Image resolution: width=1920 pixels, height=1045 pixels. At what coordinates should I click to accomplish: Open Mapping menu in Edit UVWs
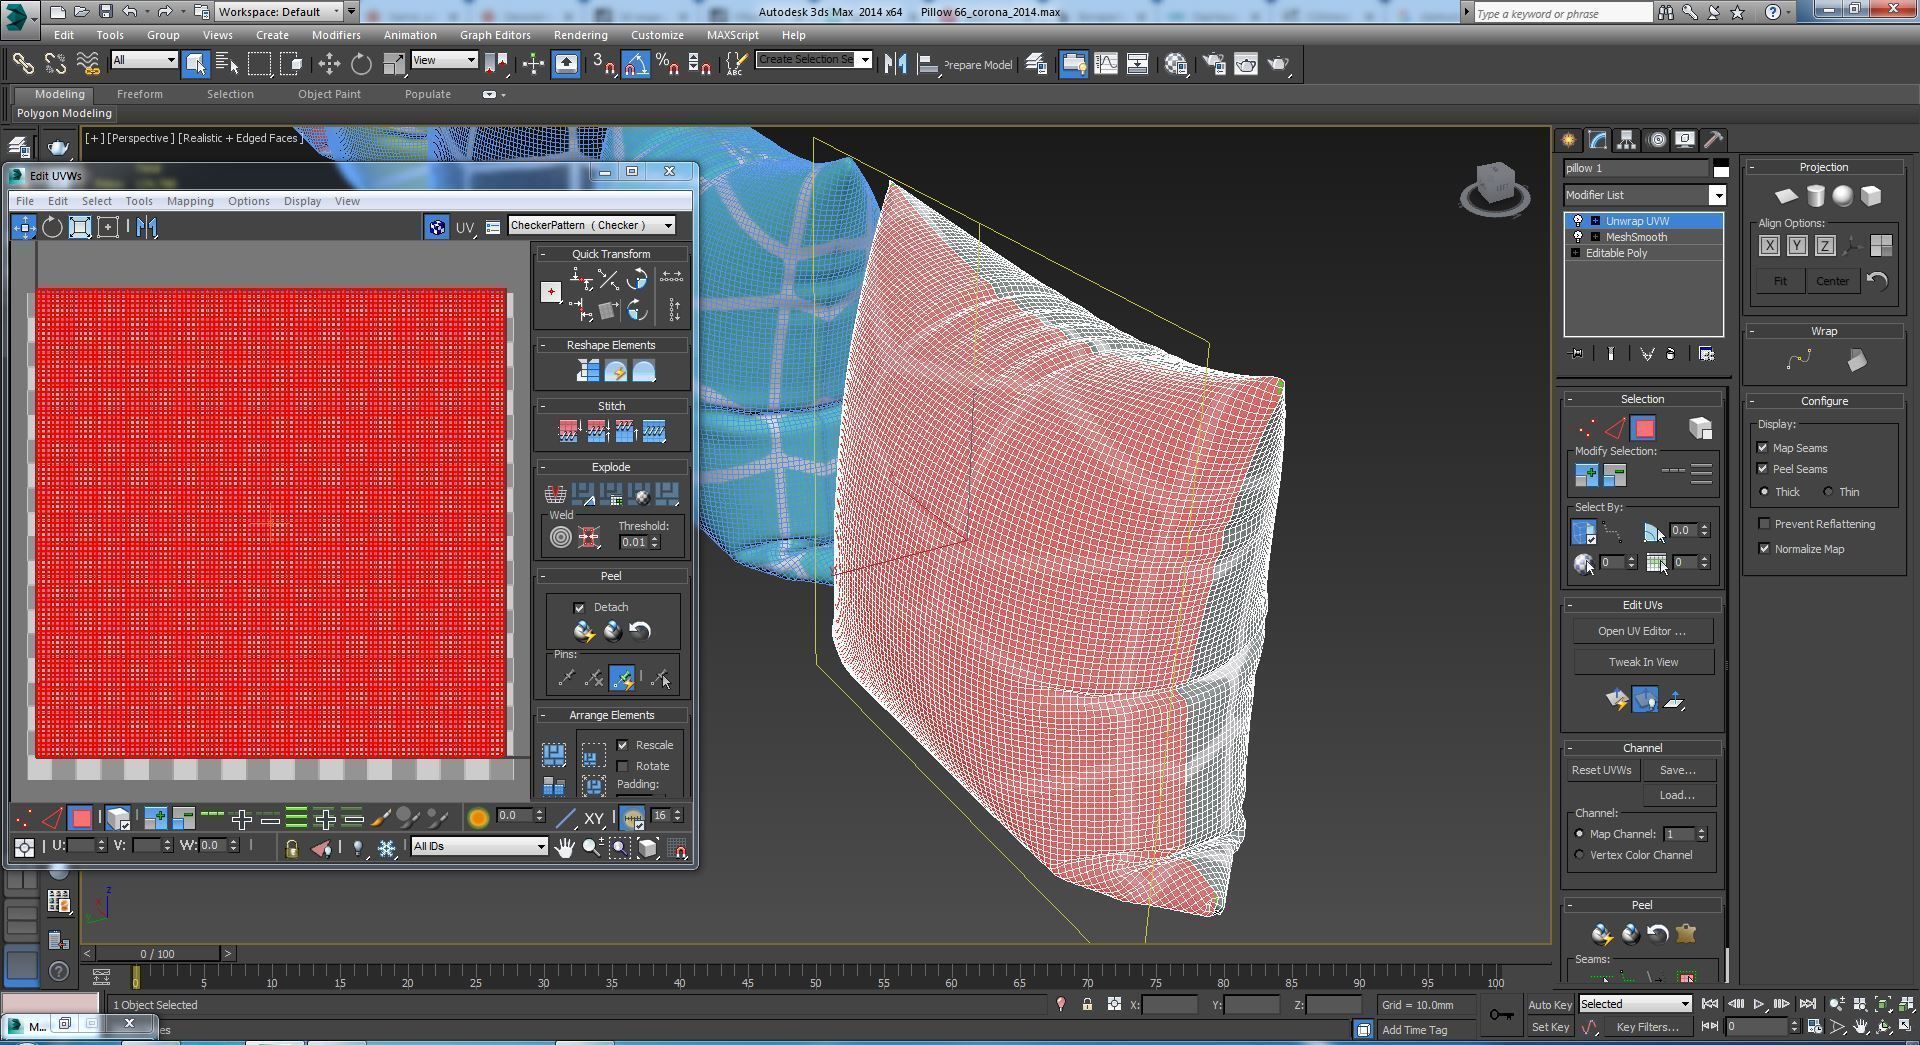pos(190,201)
